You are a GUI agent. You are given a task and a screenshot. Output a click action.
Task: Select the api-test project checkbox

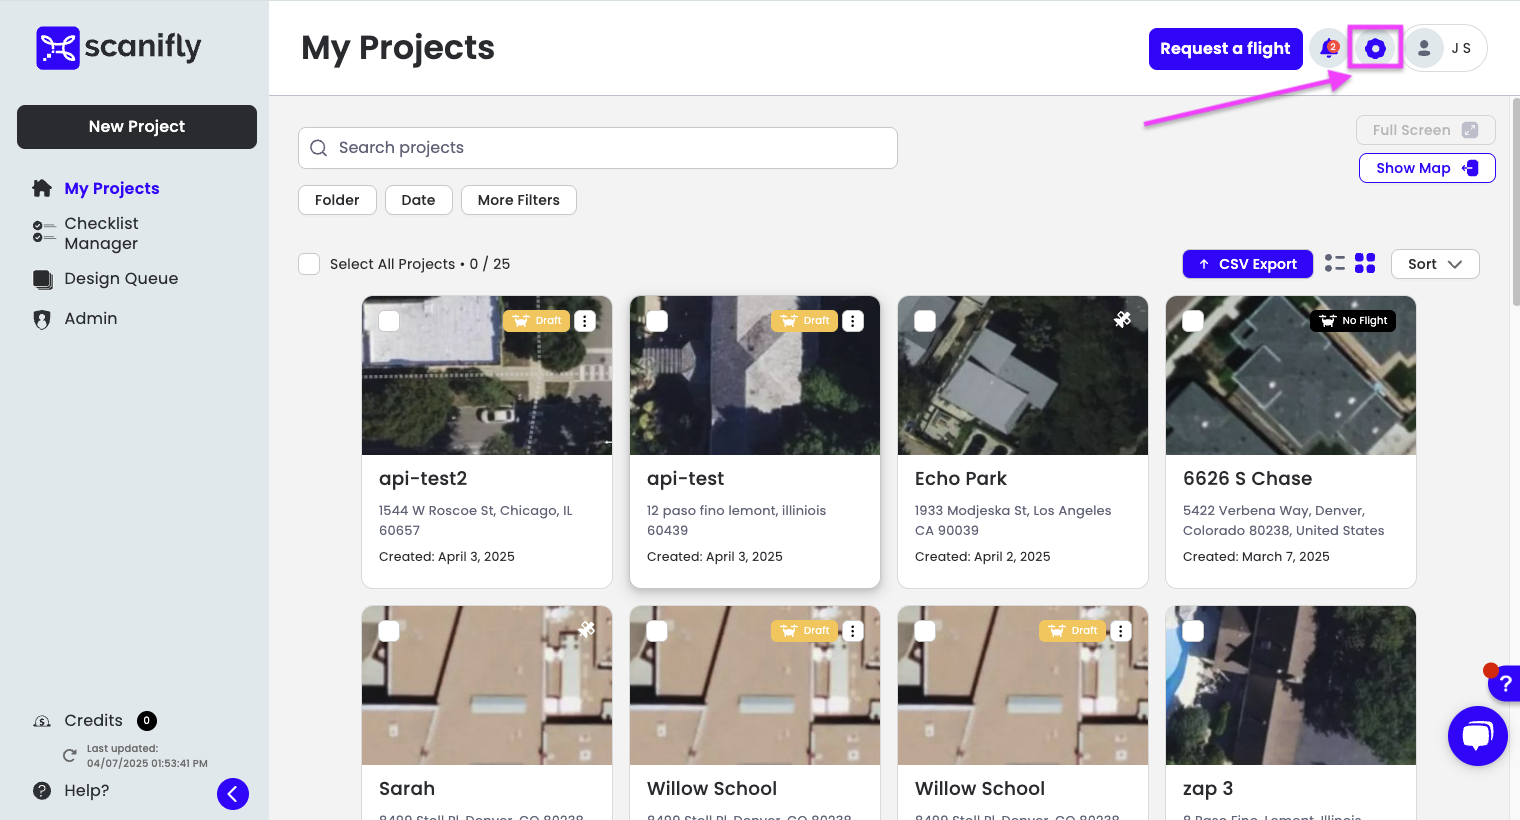pos(657,321)
